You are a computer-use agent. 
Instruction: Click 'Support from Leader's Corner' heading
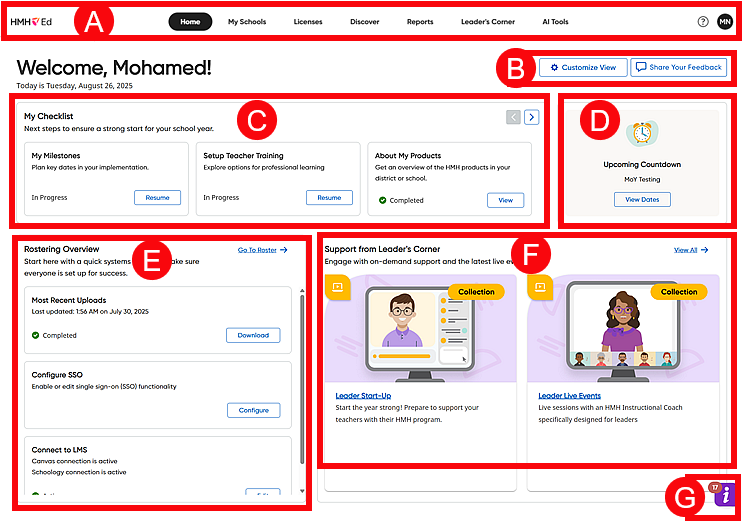(382, 249)
